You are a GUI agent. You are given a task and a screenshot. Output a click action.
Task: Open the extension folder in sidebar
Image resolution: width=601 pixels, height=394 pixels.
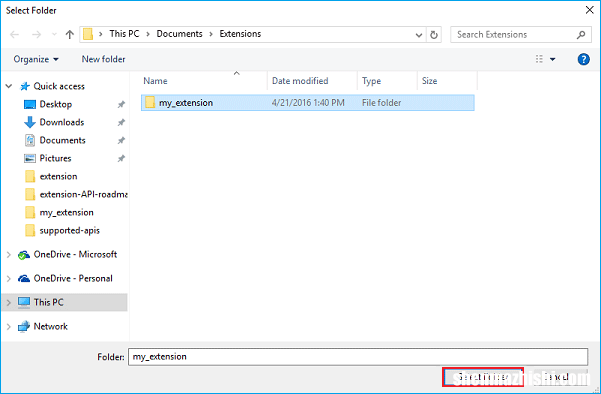click(x=58, y=176)
